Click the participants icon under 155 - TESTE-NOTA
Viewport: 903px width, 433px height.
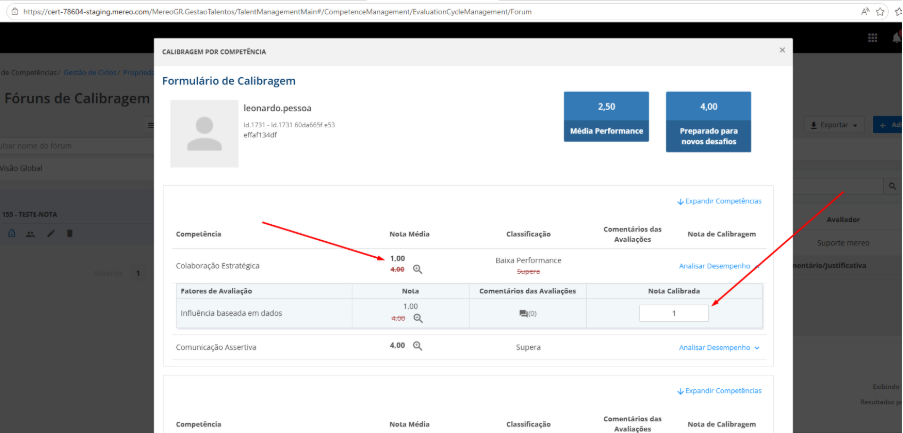[x=31, y=234]
